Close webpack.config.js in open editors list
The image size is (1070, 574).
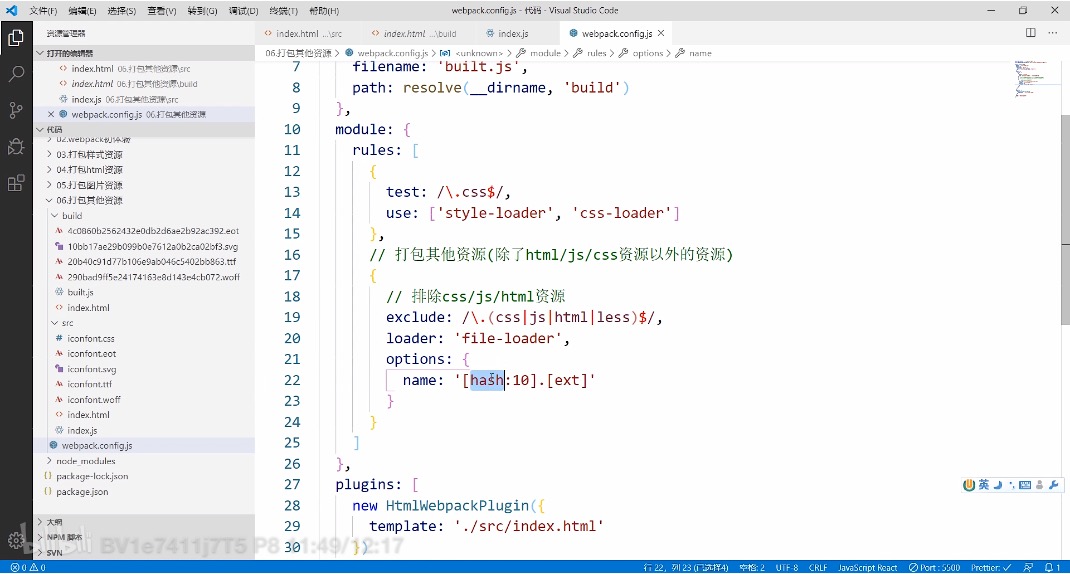point(51,114)
